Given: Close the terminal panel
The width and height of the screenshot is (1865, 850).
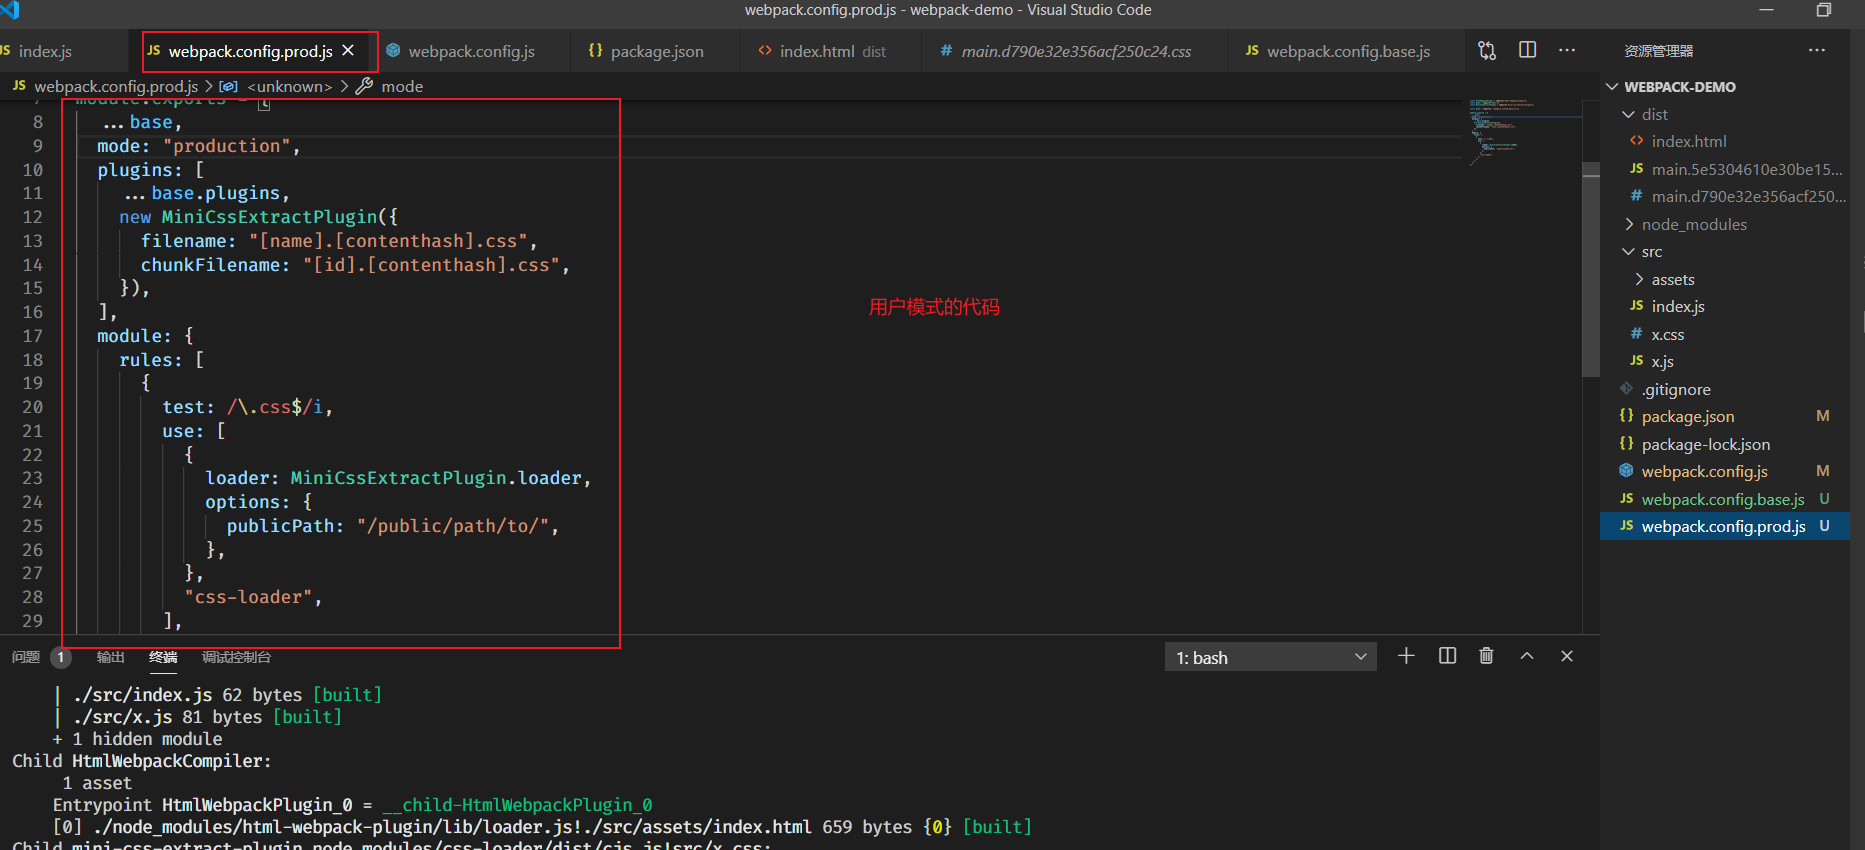Looking at the screenshot, I should pyautogui.click(x=1567, y=656).
